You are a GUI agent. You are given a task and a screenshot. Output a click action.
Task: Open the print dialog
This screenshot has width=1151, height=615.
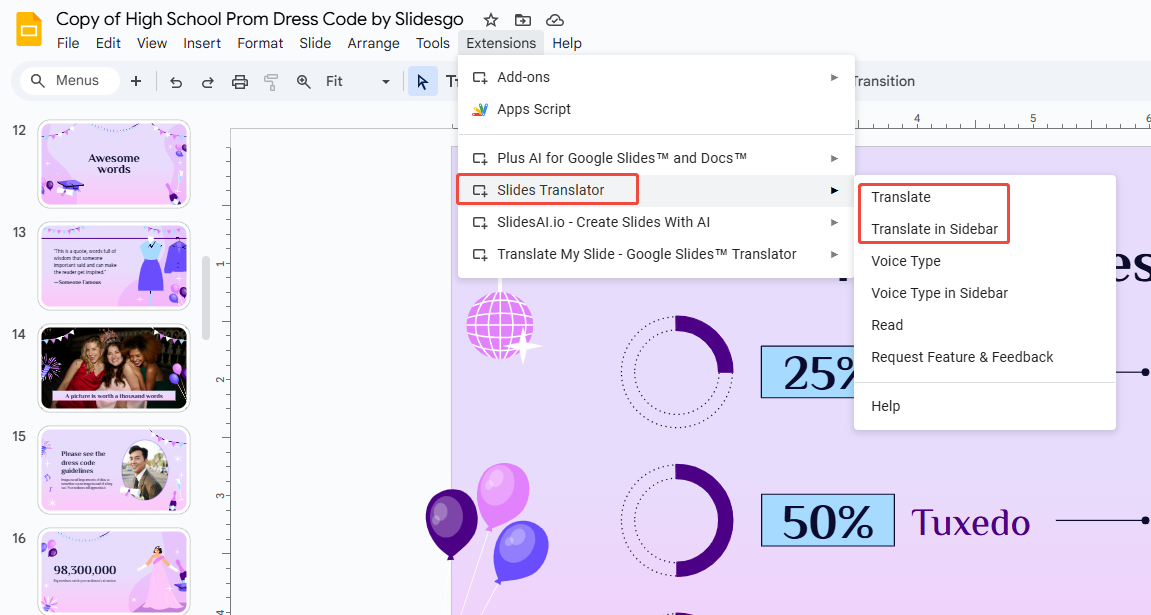[239, 81]
